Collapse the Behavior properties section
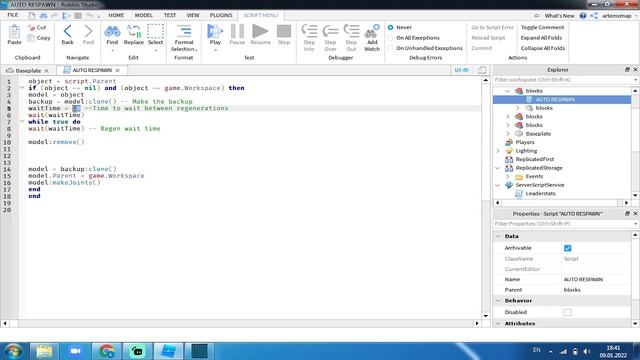The height and width of the screenshot is (360, 640). coord(498,301)
